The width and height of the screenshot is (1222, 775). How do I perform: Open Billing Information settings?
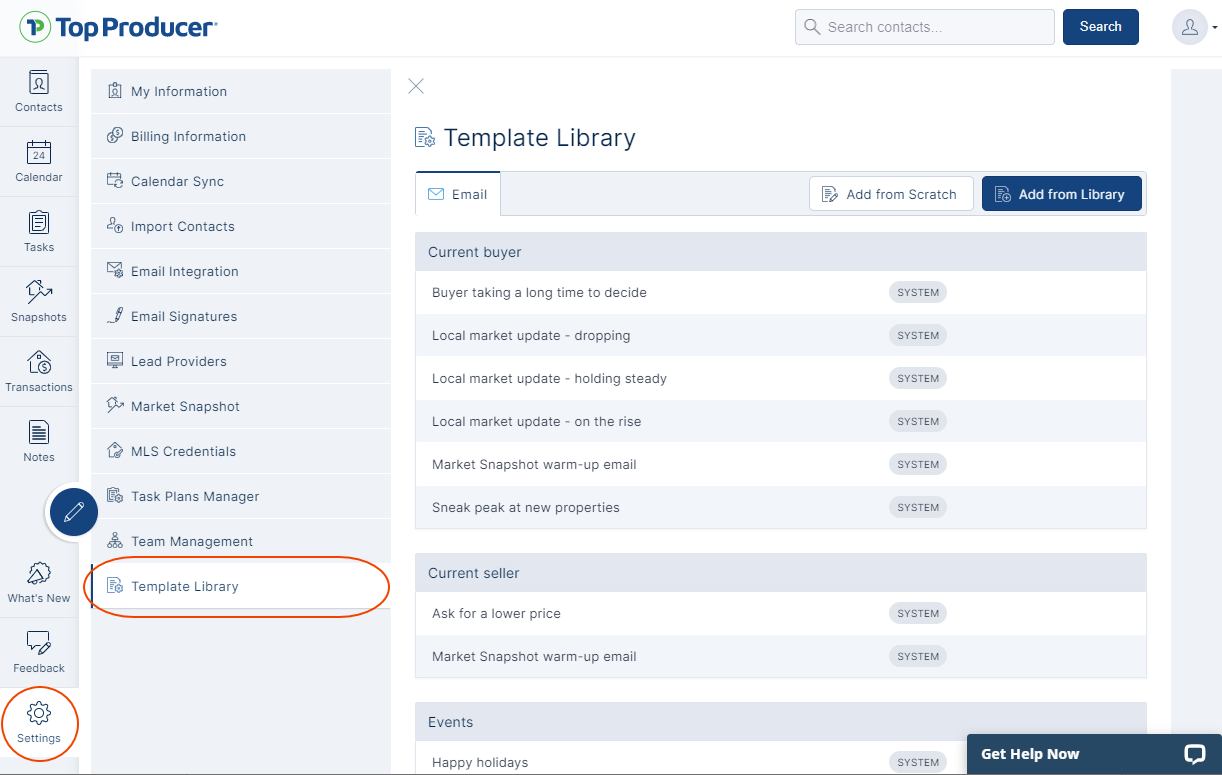pos(241,136)
